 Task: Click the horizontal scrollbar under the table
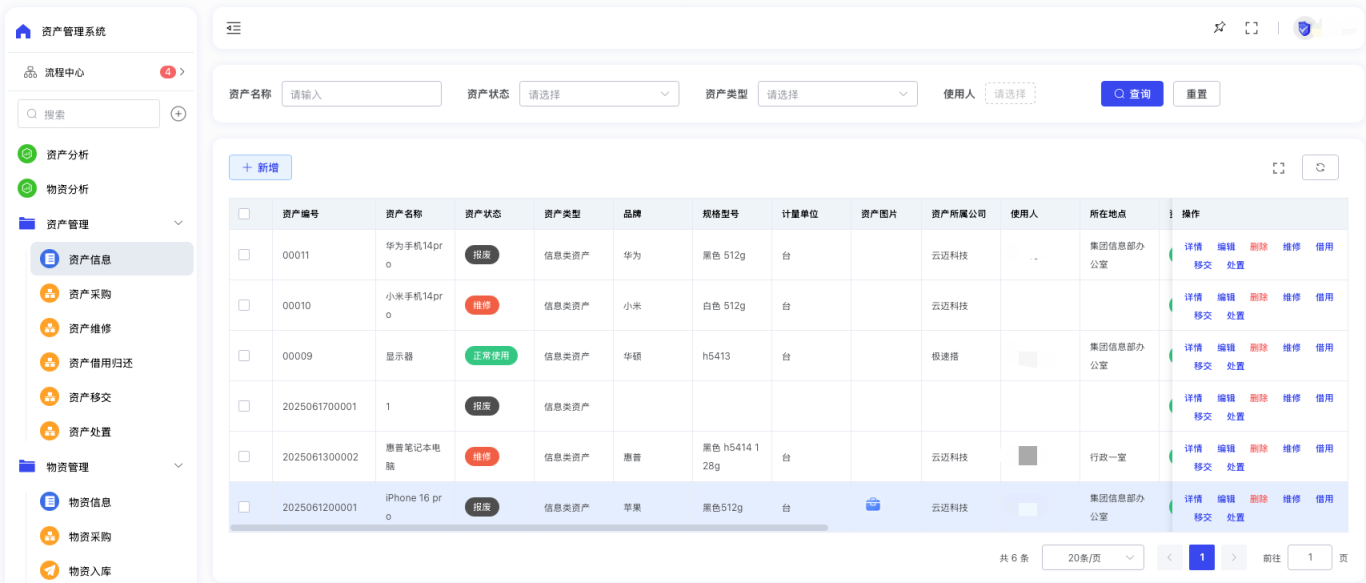(x=529, y=527)
